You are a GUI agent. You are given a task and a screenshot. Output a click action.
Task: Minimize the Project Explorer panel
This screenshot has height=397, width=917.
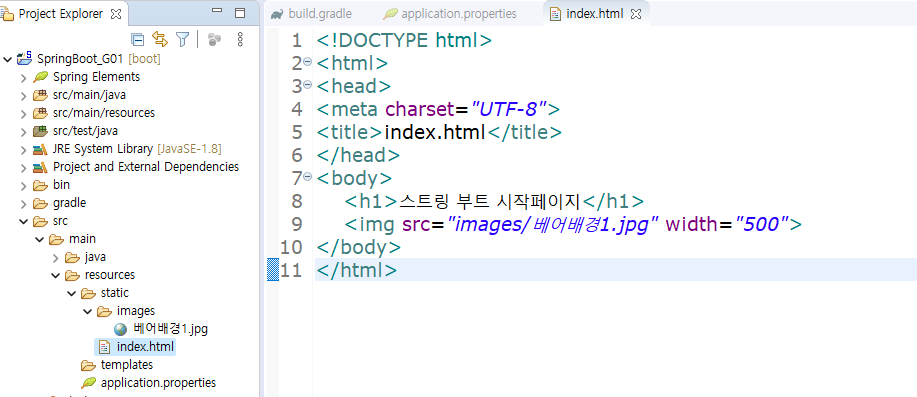[x=217, y=12]
